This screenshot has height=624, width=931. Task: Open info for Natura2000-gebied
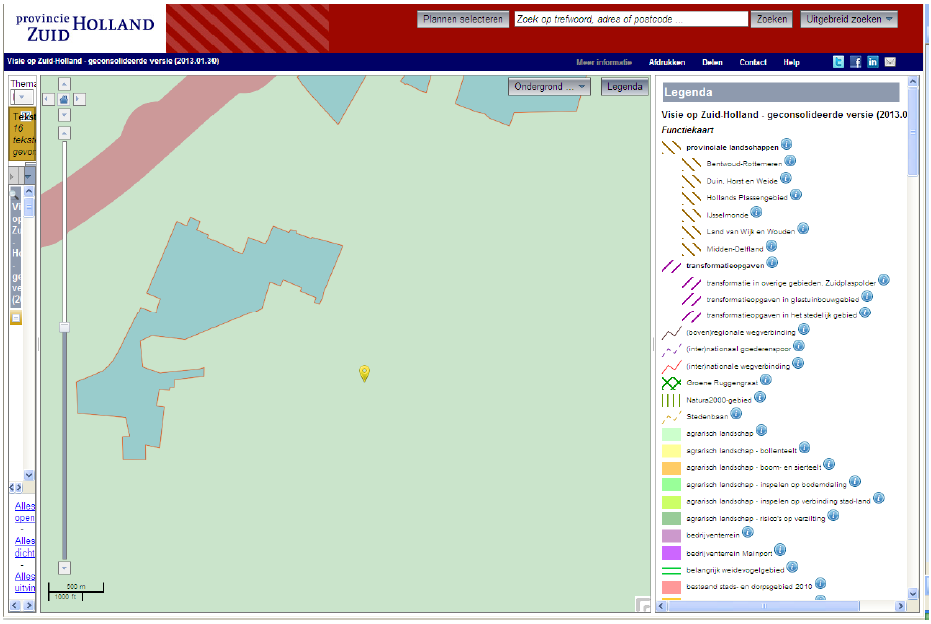tap(760, 397)
